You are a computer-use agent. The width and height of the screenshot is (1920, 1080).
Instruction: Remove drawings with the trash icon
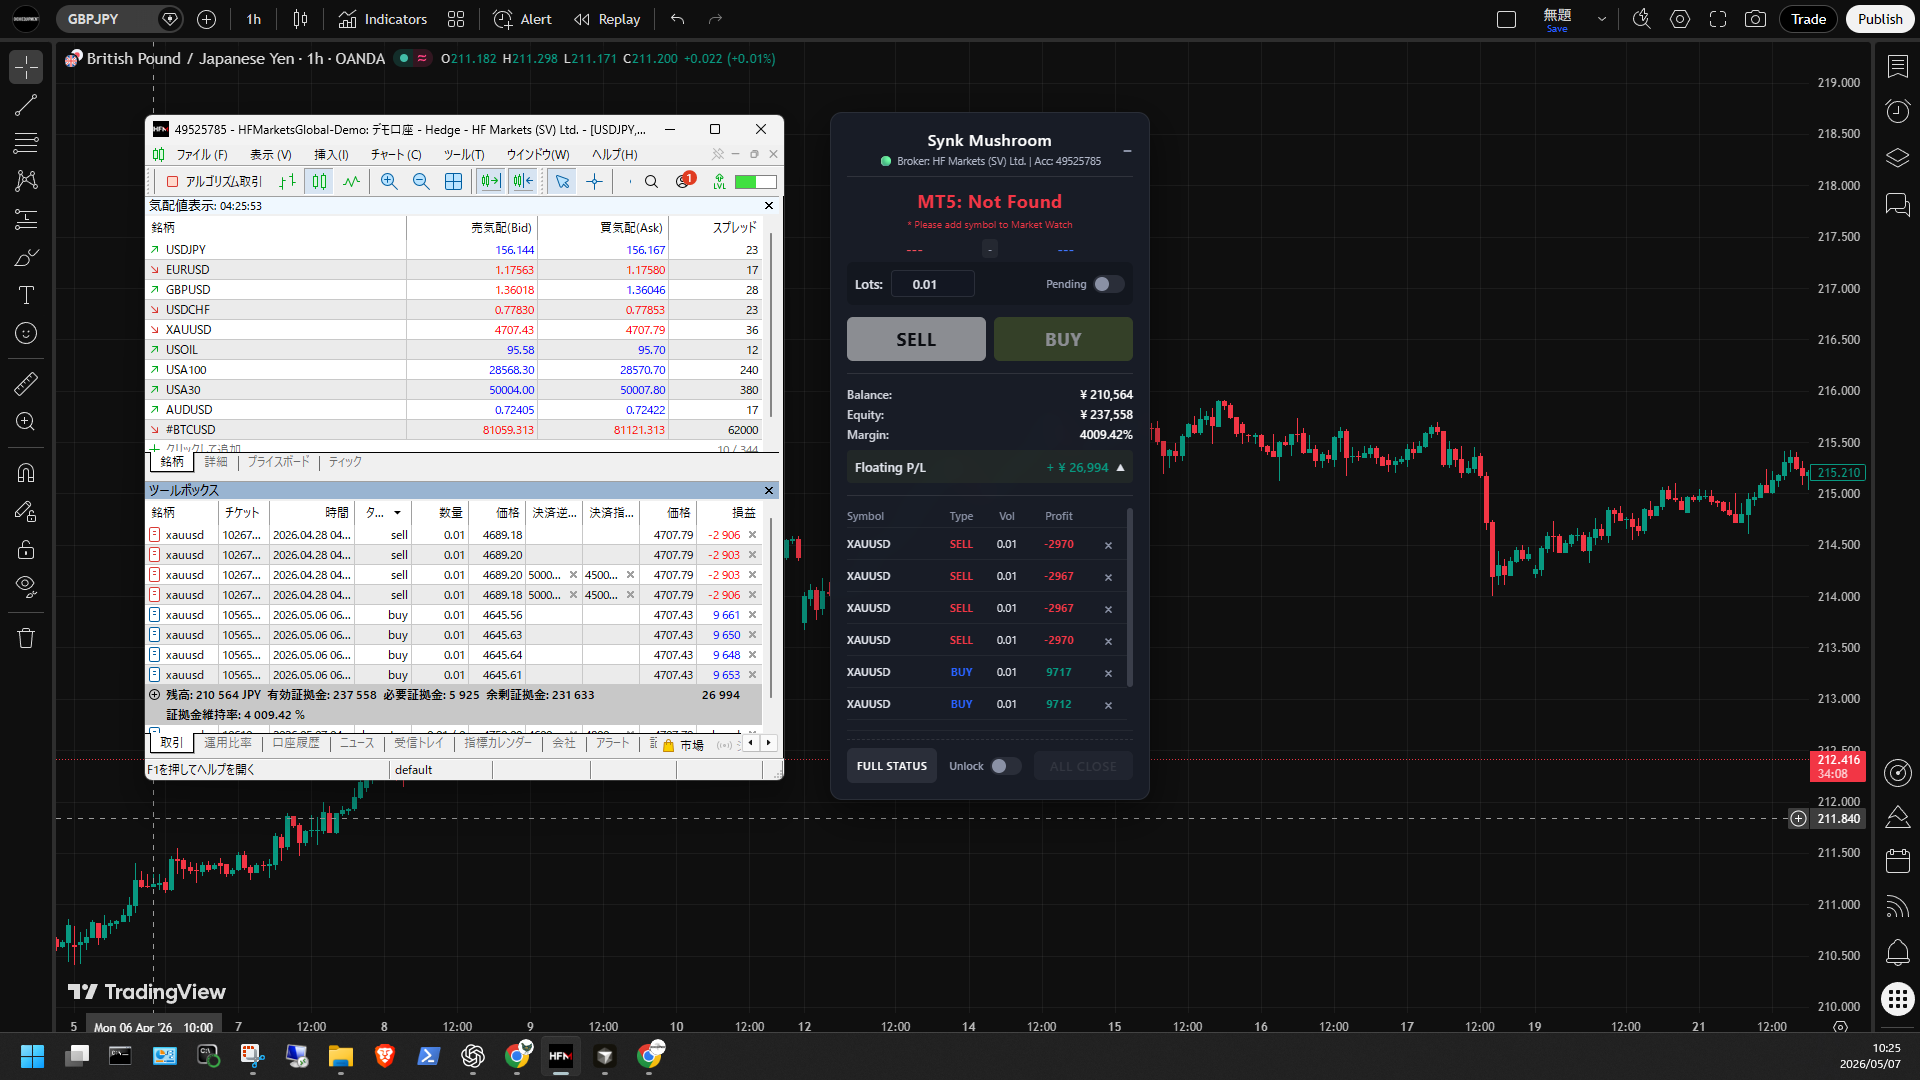(x=26, y=638)
